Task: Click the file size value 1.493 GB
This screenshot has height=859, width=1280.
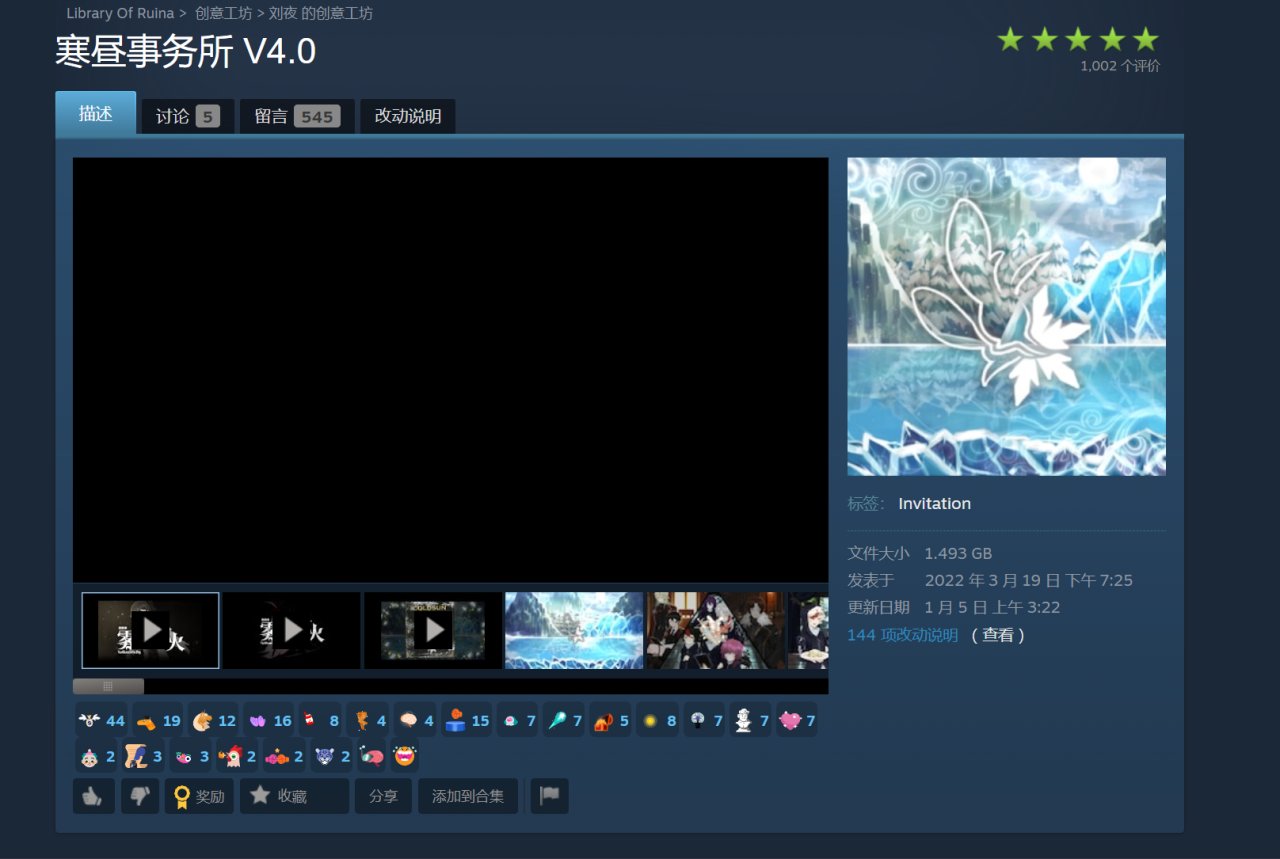Action: (x=958, y=553)
